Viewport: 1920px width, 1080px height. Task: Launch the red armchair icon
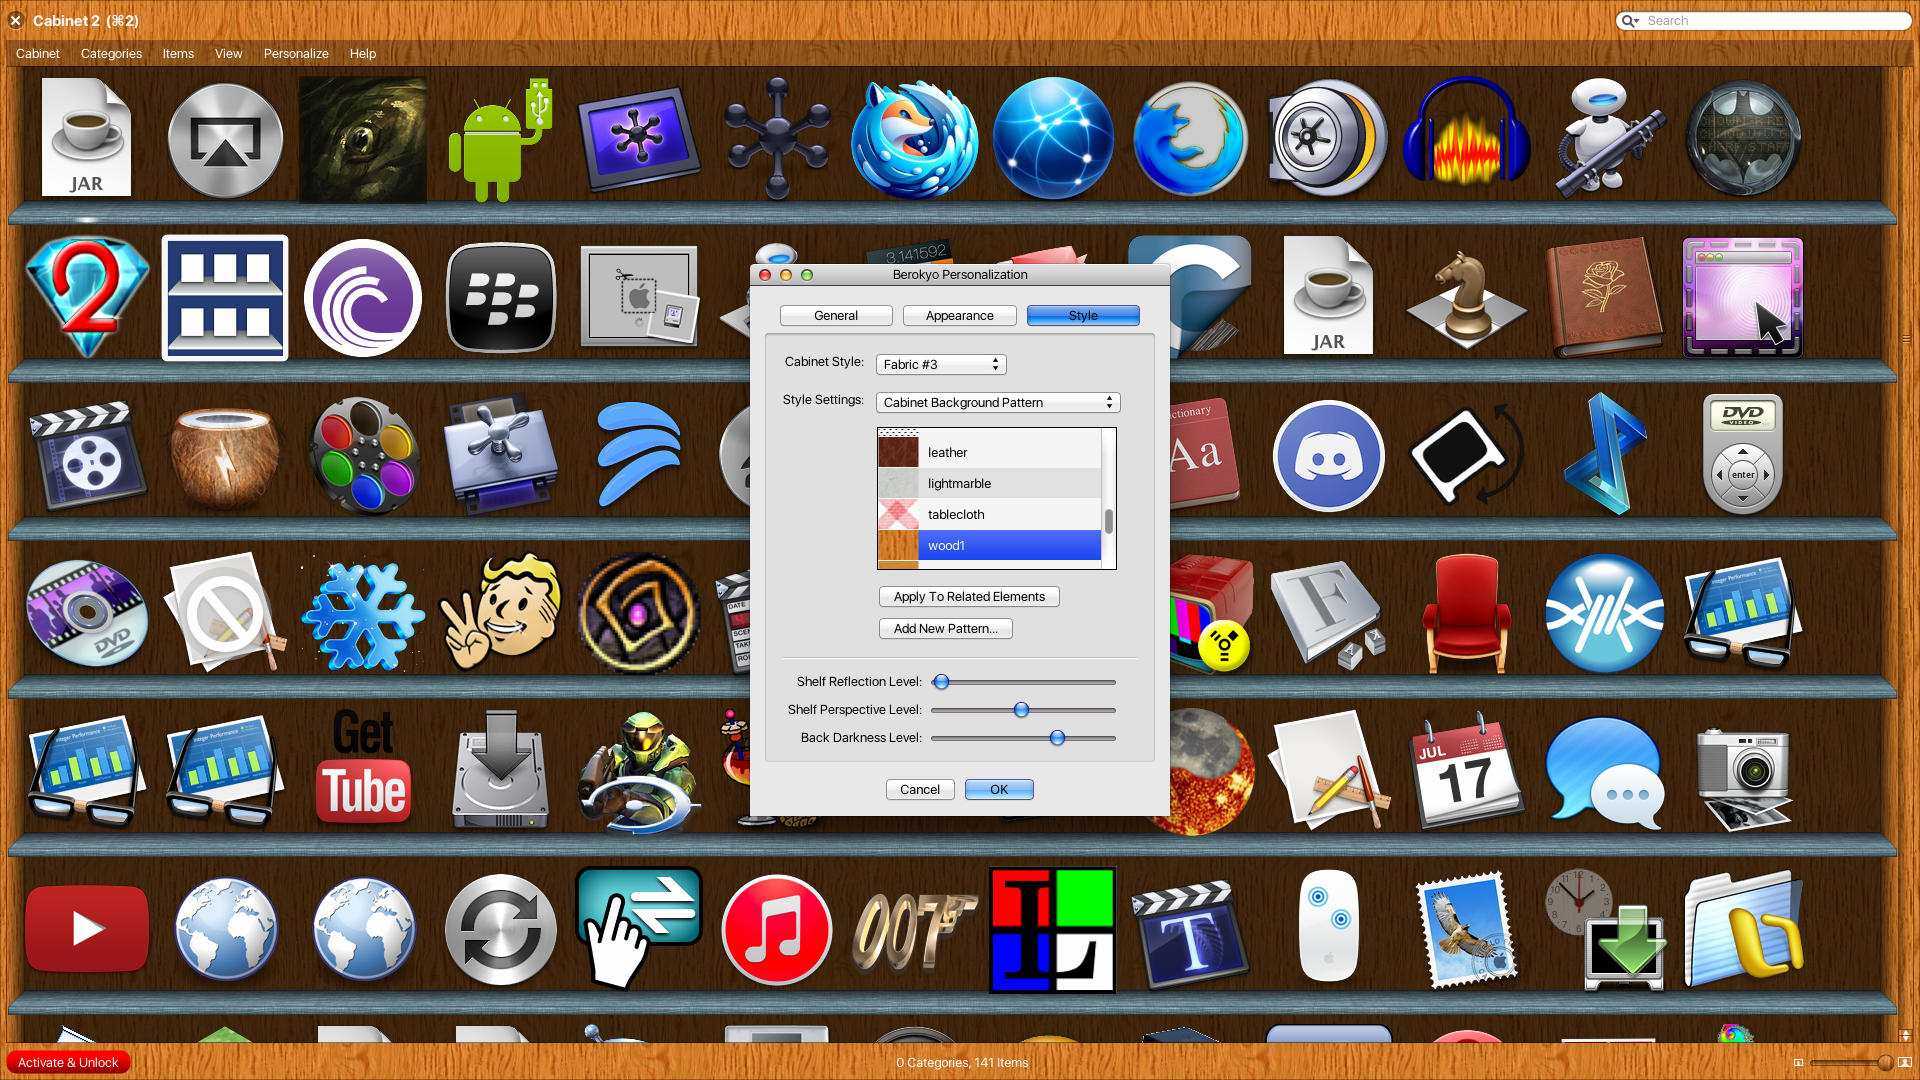1466,613
